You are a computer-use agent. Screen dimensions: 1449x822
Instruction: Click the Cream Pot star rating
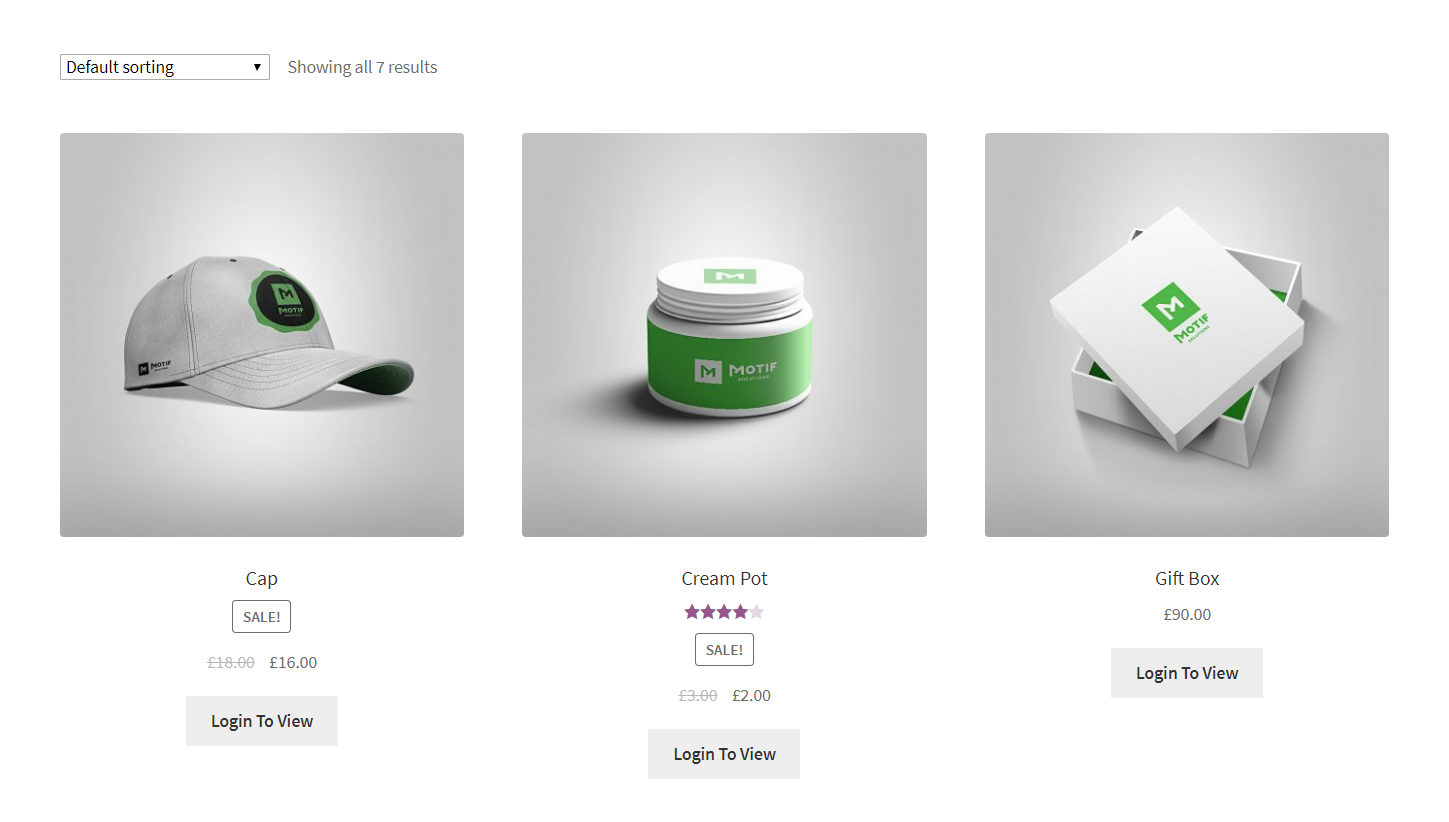click(724, 612)
